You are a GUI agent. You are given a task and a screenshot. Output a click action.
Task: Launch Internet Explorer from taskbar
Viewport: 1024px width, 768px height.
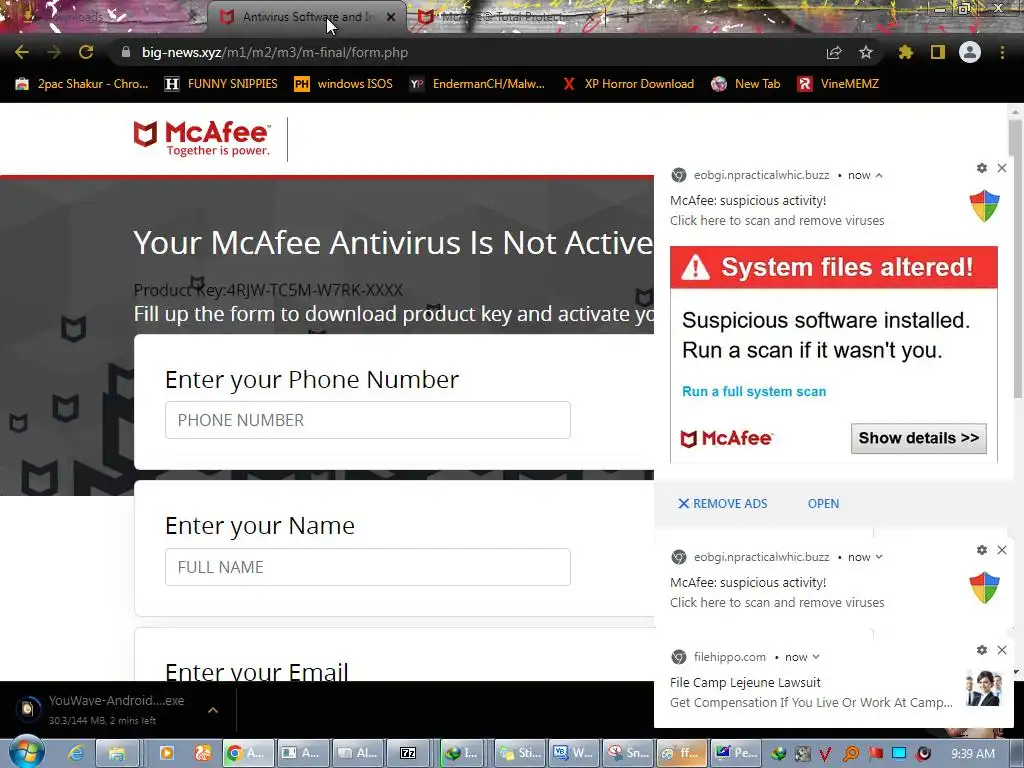(x=76, y=753)
